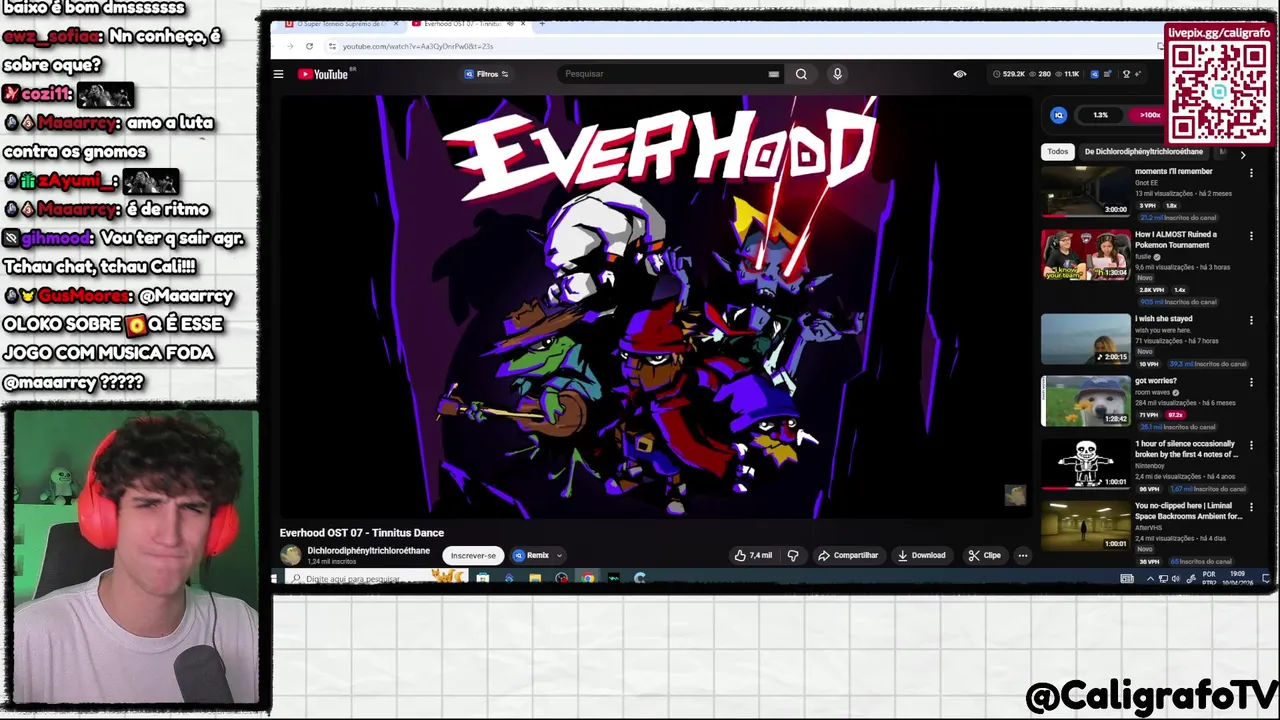The image size is (1280, 720).
Task: Show more chips with right chevron
Action: point(1243,154)
